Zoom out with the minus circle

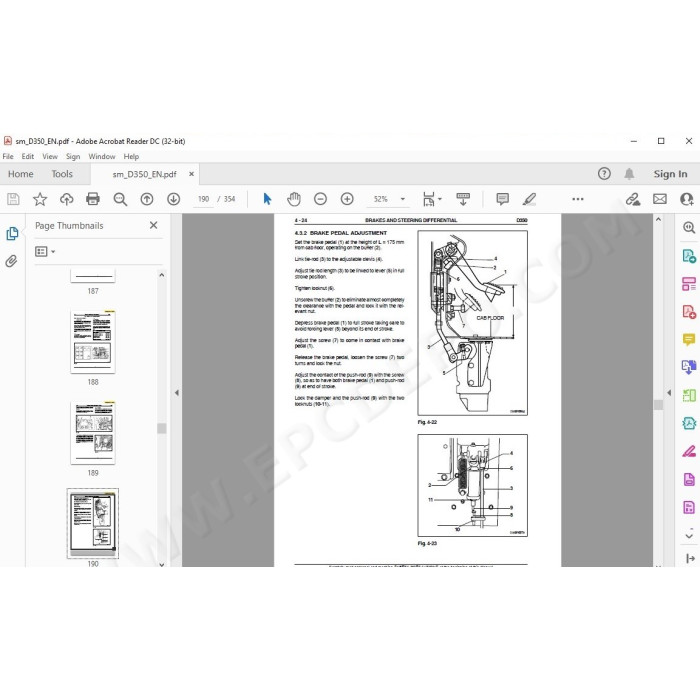coord(320,199)
